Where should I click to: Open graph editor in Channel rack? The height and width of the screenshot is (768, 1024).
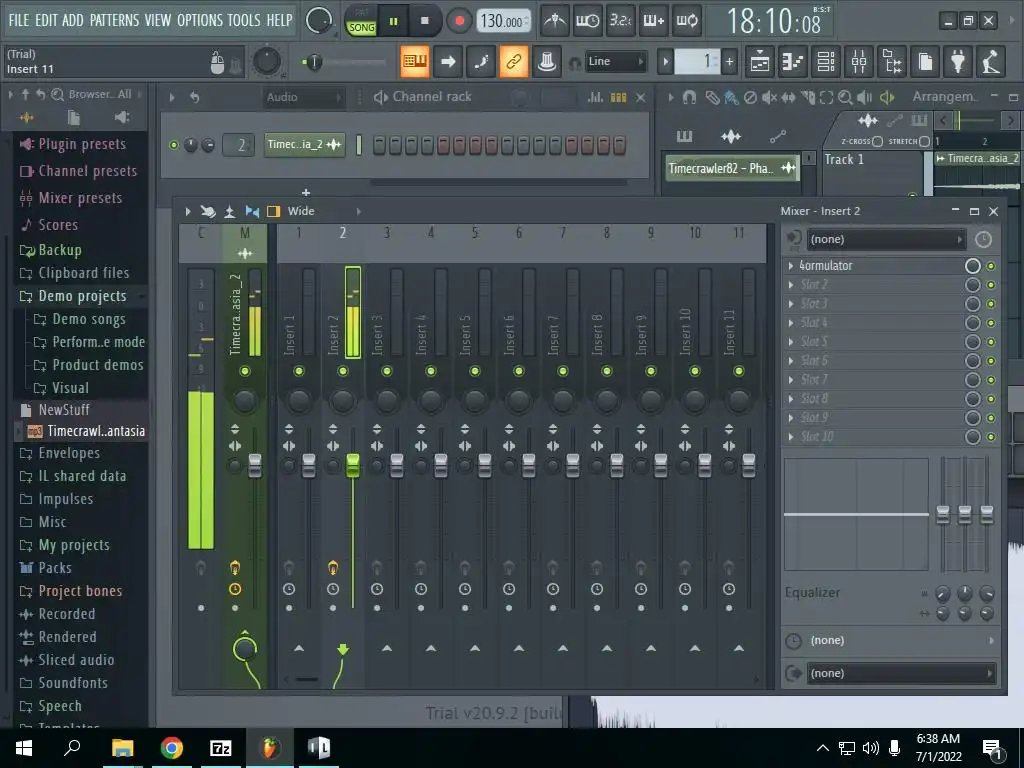[x=595, y=97]
